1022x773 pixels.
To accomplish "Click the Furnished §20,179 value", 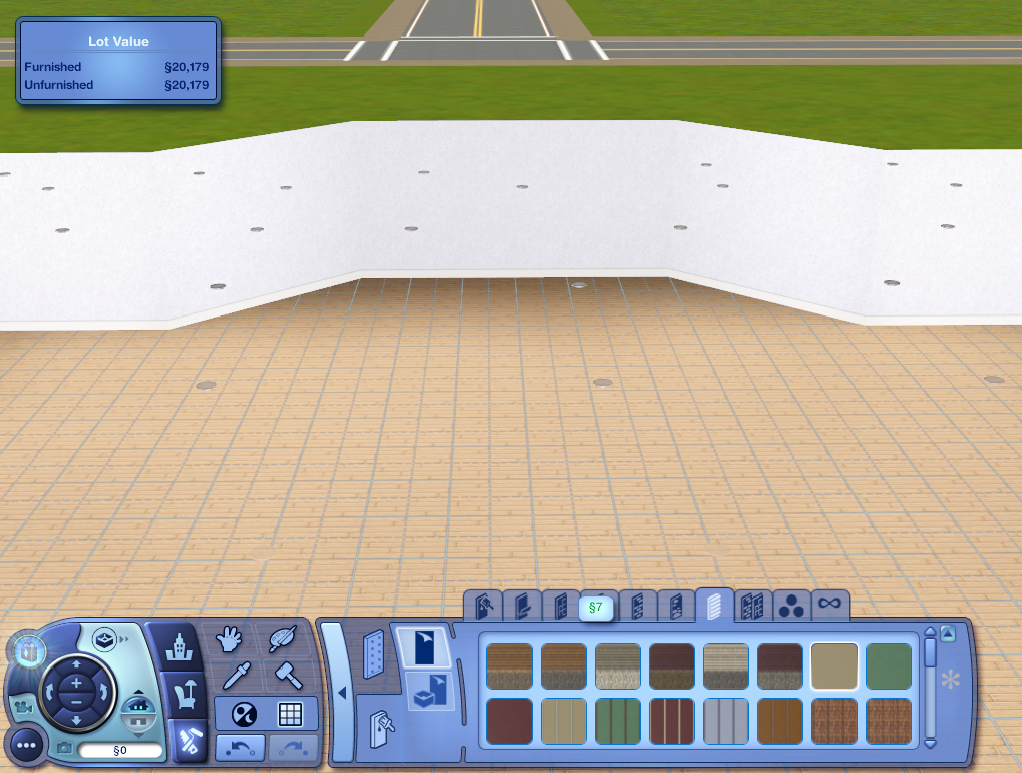I will coord(186,66).
